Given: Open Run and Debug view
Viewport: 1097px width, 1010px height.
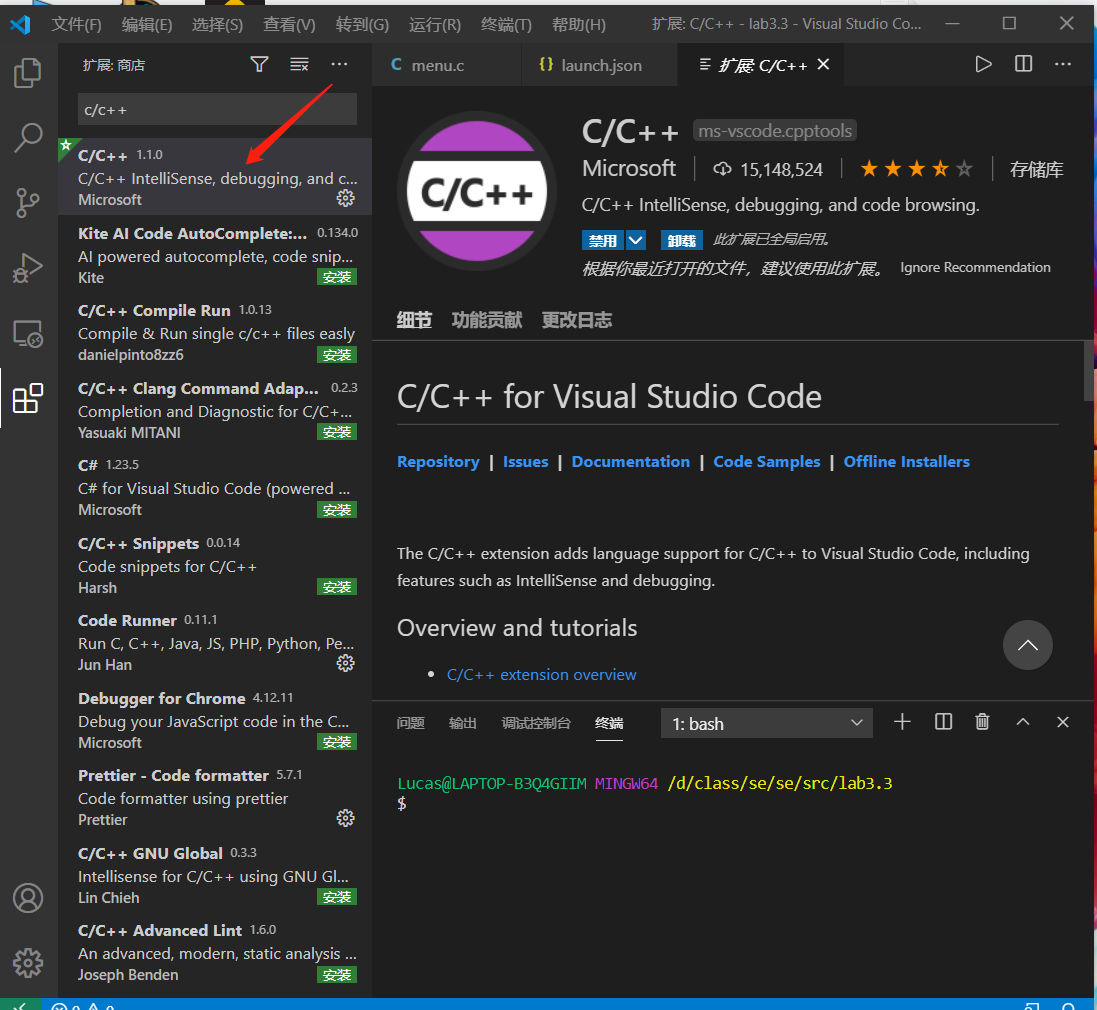Looking at the screenshot, I should pos(28,268).
